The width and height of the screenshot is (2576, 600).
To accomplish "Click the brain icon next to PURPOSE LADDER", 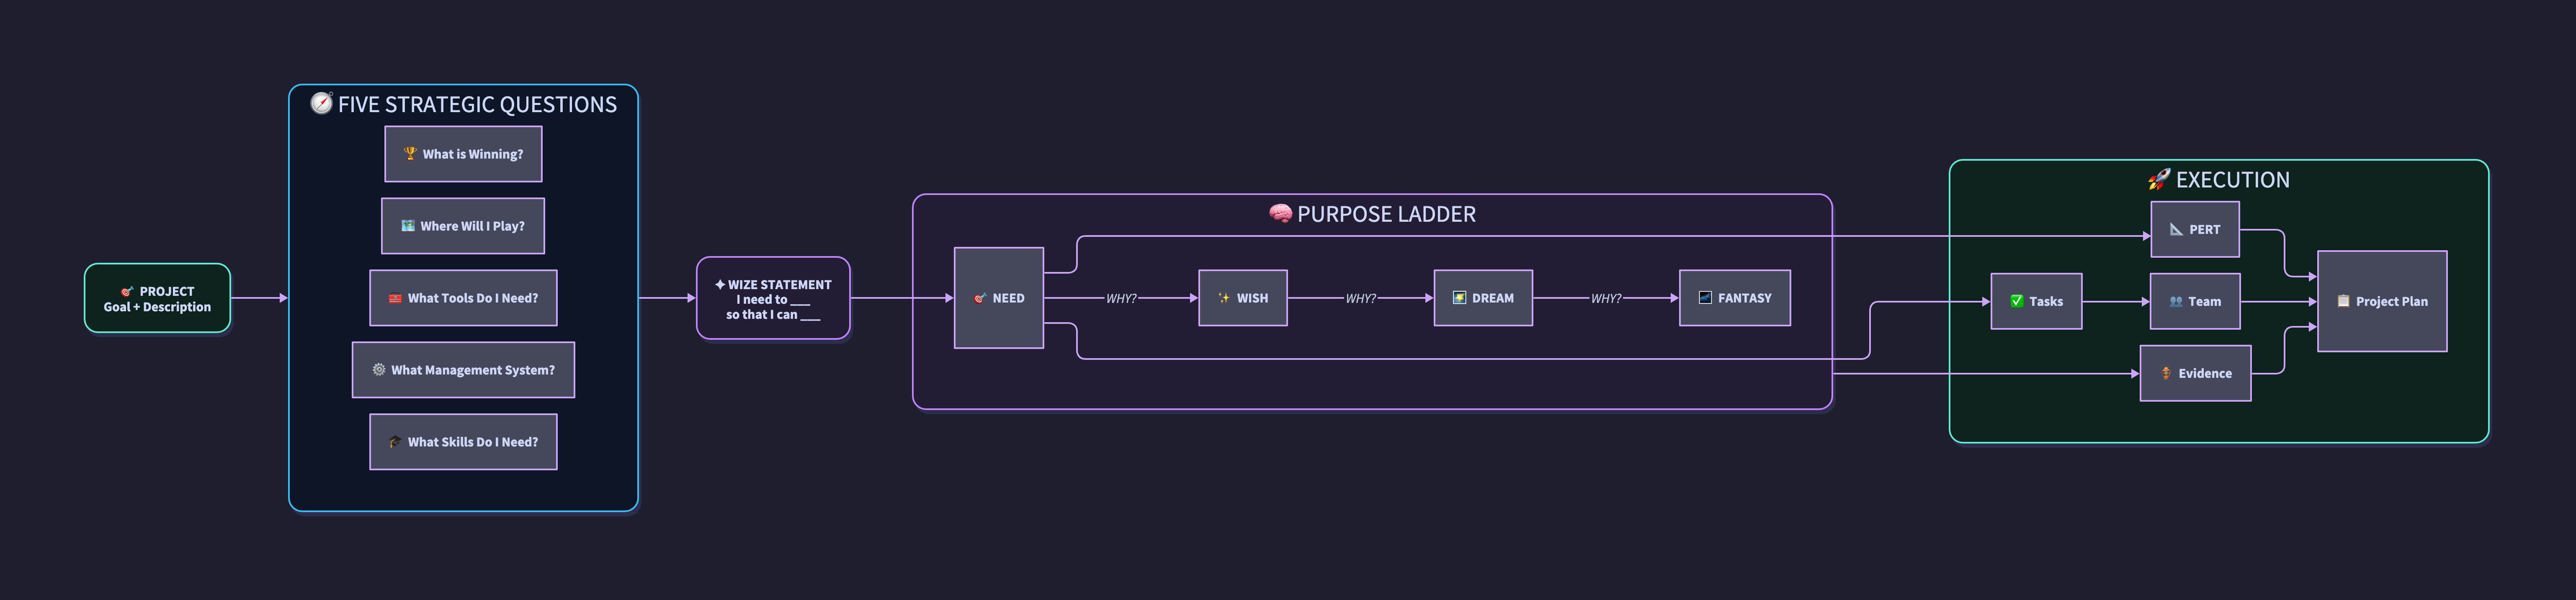I will coord(1280,213).
